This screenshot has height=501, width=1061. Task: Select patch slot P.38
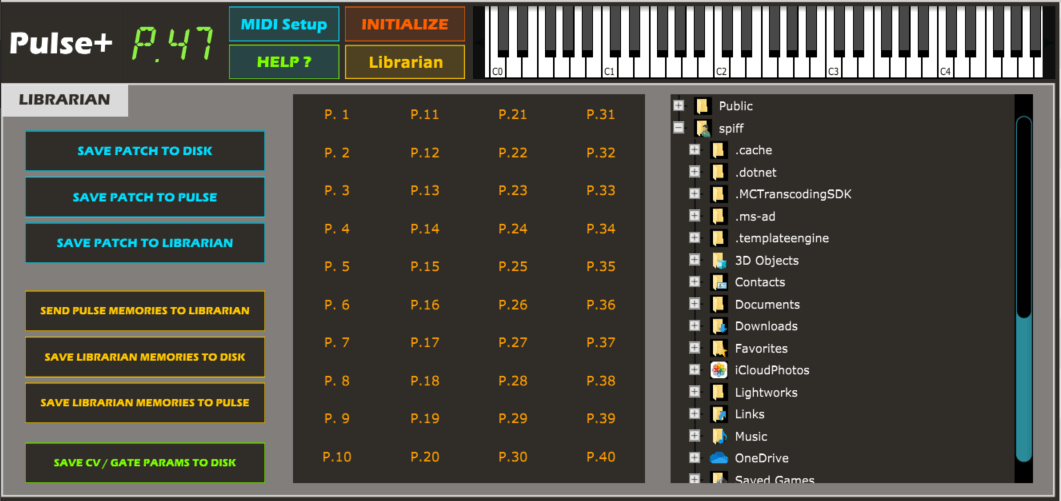coord(601,380)
